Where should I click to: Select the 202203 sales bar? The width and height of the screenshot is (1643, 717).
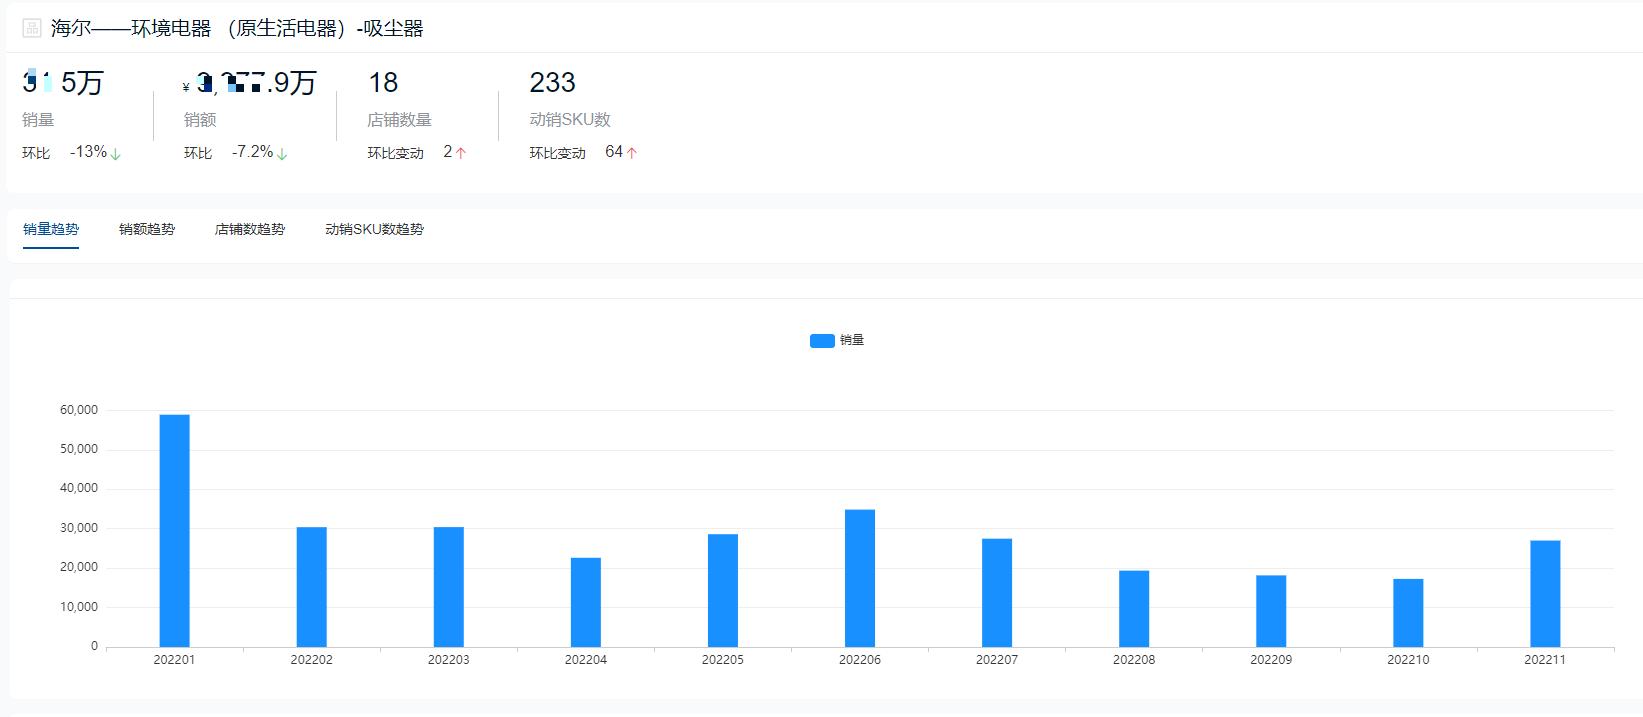tap(448, 587)
